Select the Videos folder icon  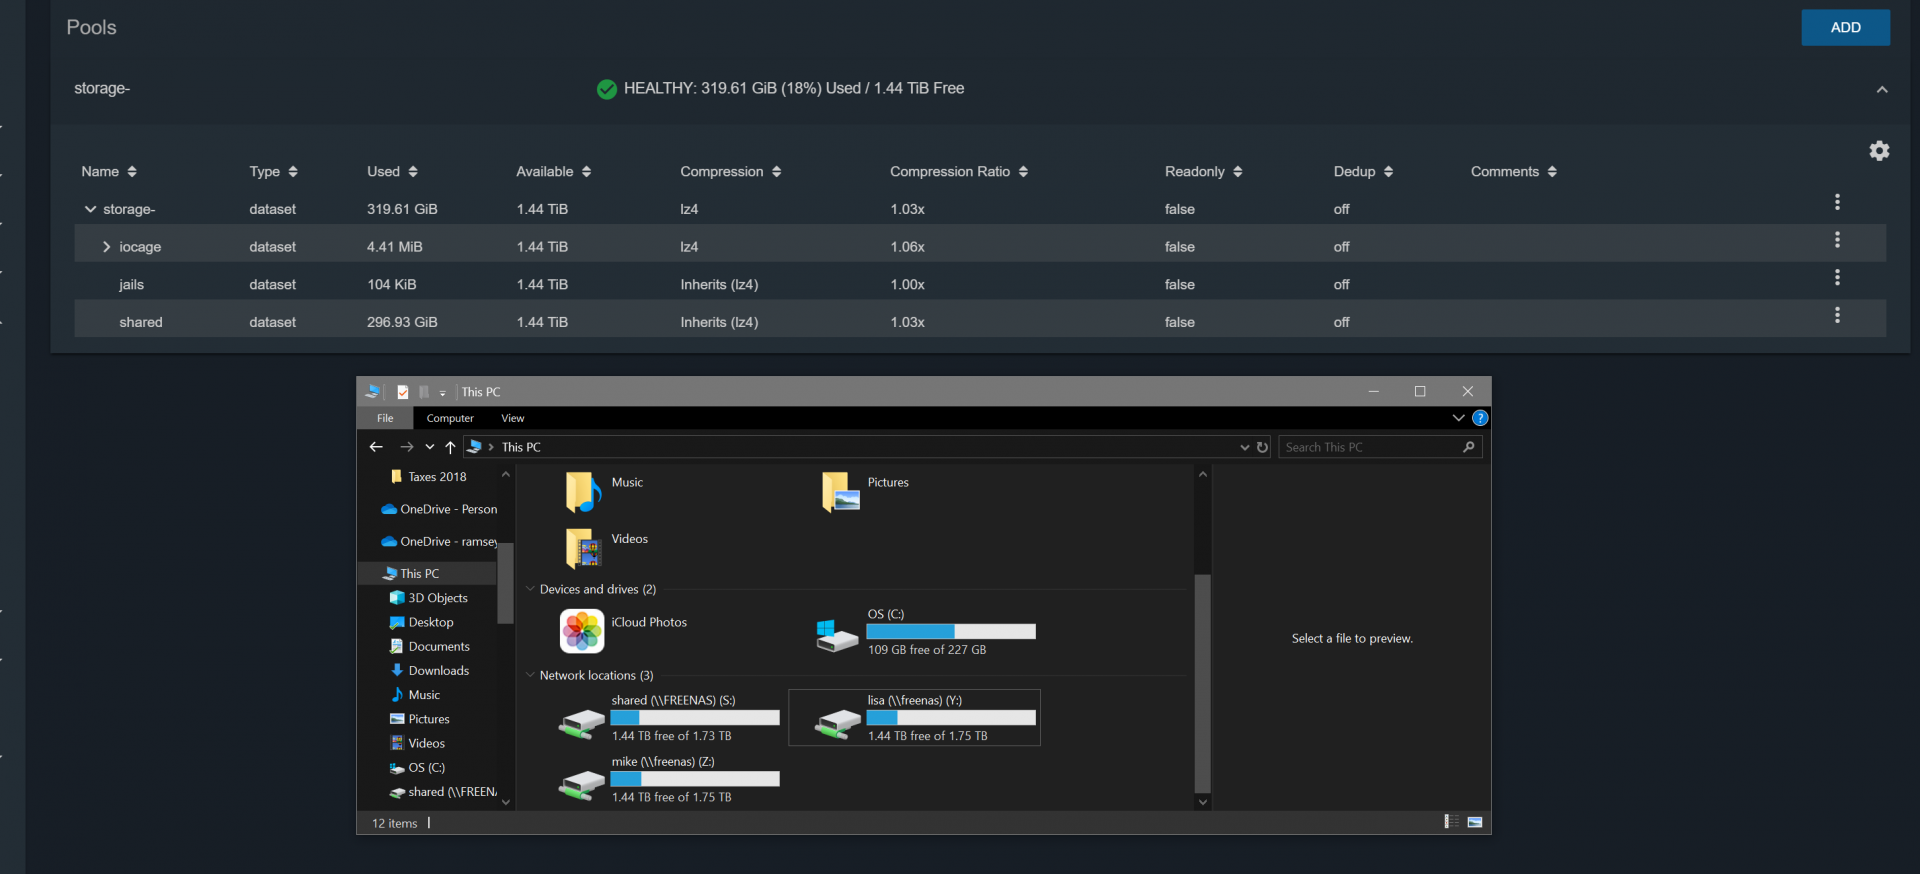click(583, 548)
